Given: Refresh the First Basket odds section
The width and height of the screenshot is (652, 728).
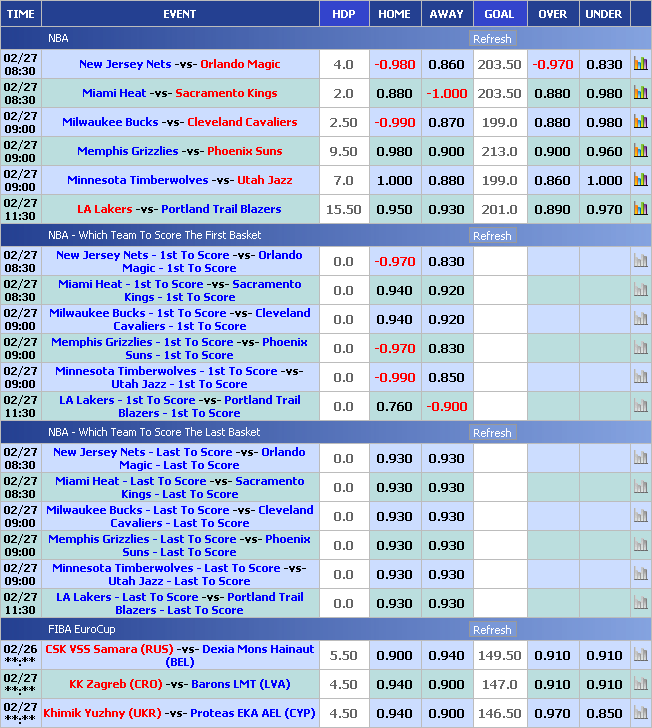Looking at the screenshot, I should pos(492,236).
